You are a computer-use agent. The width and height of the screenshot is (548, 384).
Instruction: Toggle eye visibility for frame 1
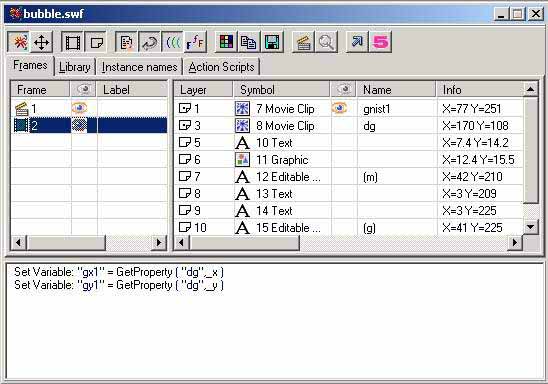[x=79, y=108]
